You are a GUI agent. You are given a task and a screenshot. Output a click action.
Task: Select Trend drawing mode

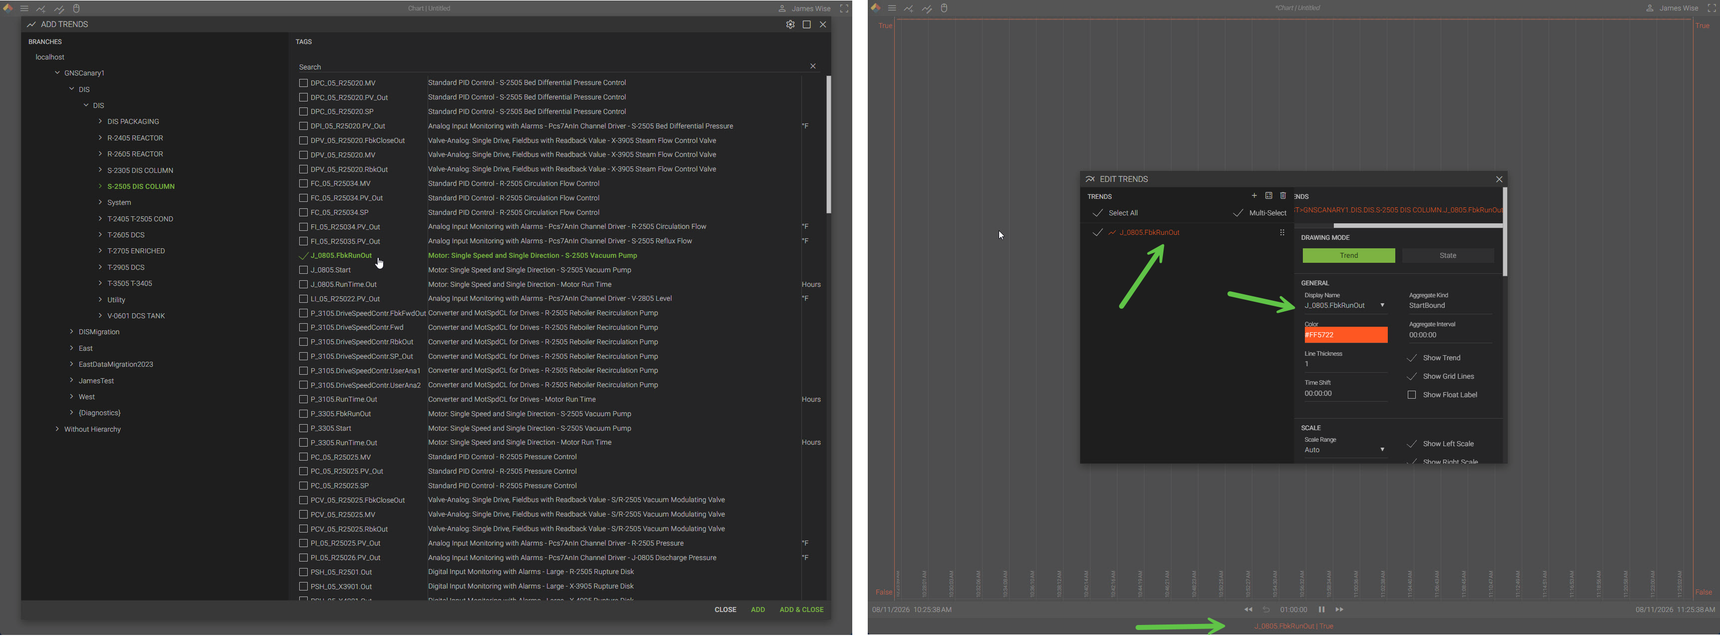(x=1349, y=256)
